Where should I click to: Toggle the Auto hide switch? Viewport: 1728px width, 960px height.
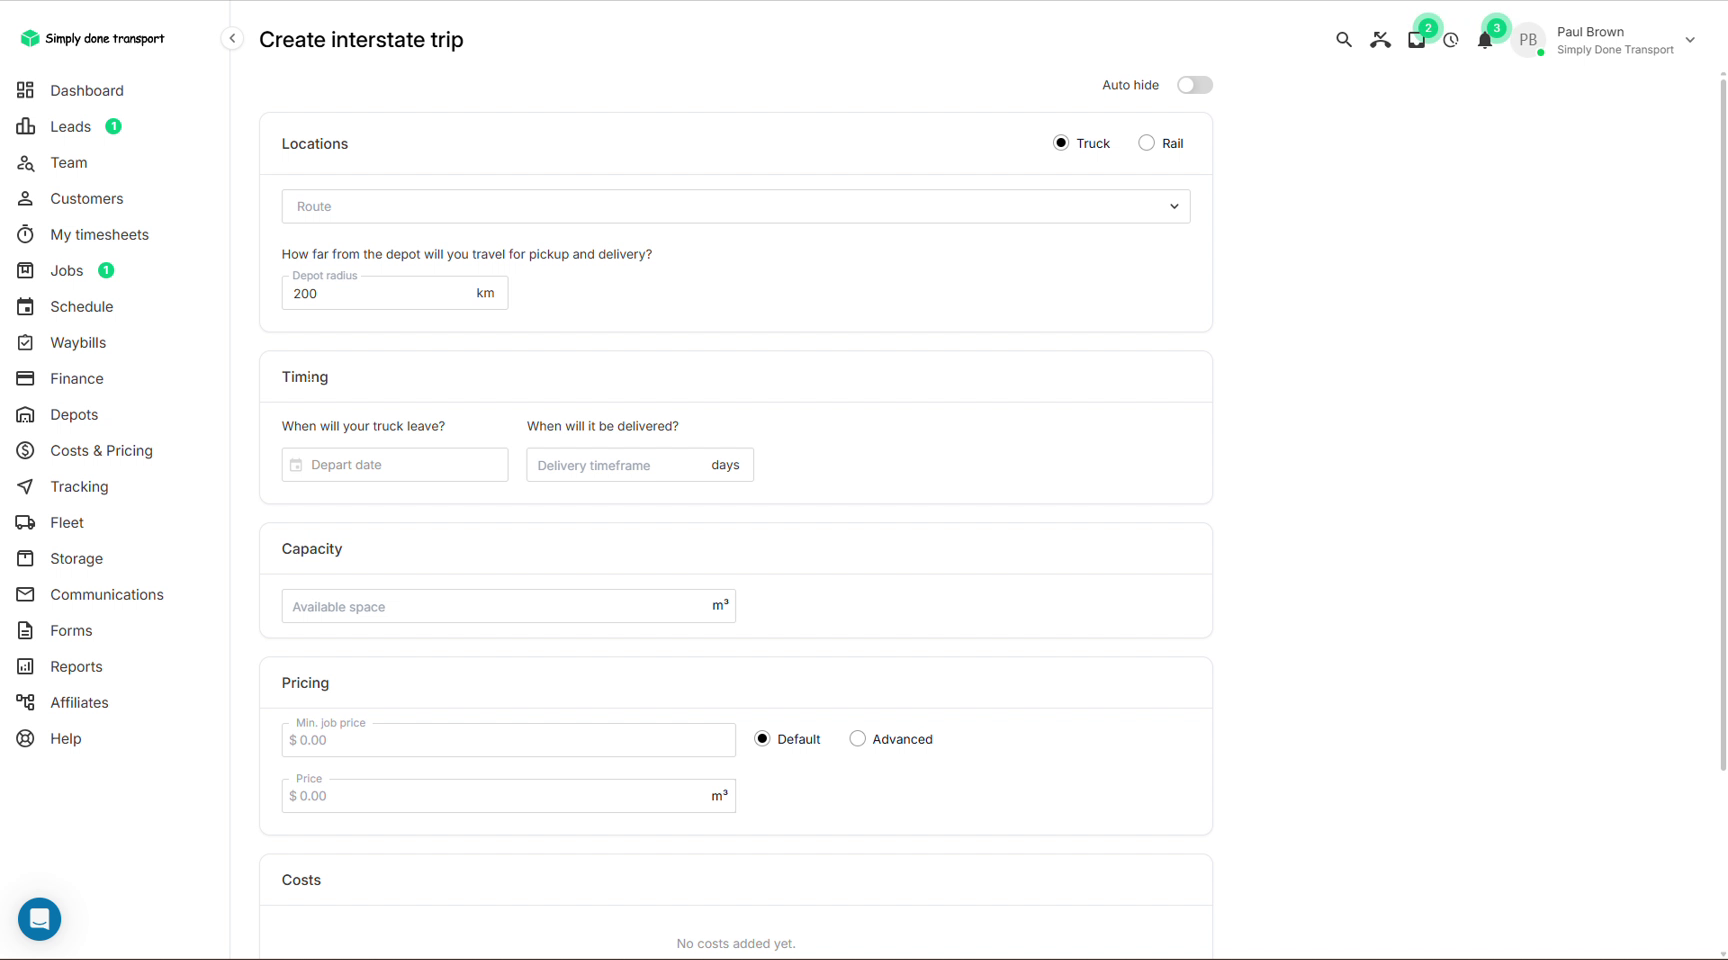pos(1194,85)
